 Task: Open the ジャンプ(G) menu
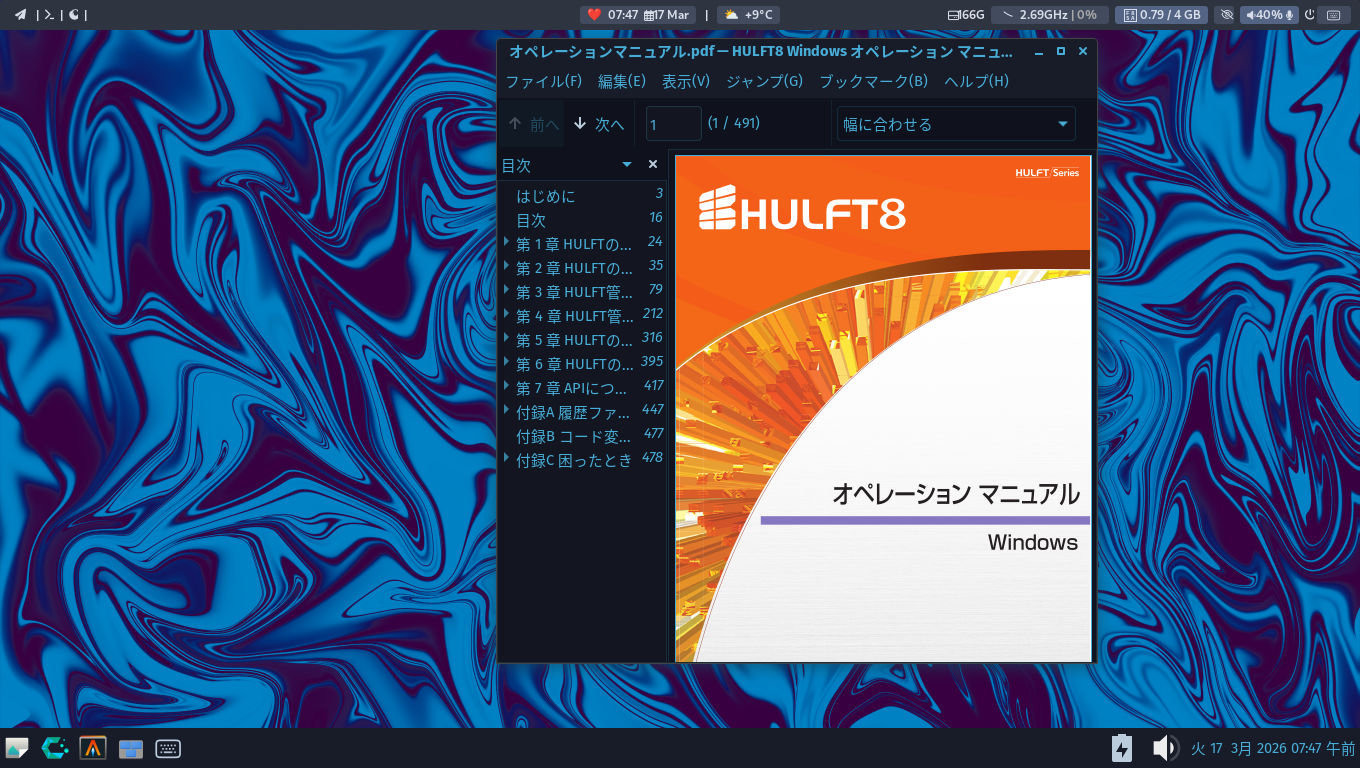(764, 81)
